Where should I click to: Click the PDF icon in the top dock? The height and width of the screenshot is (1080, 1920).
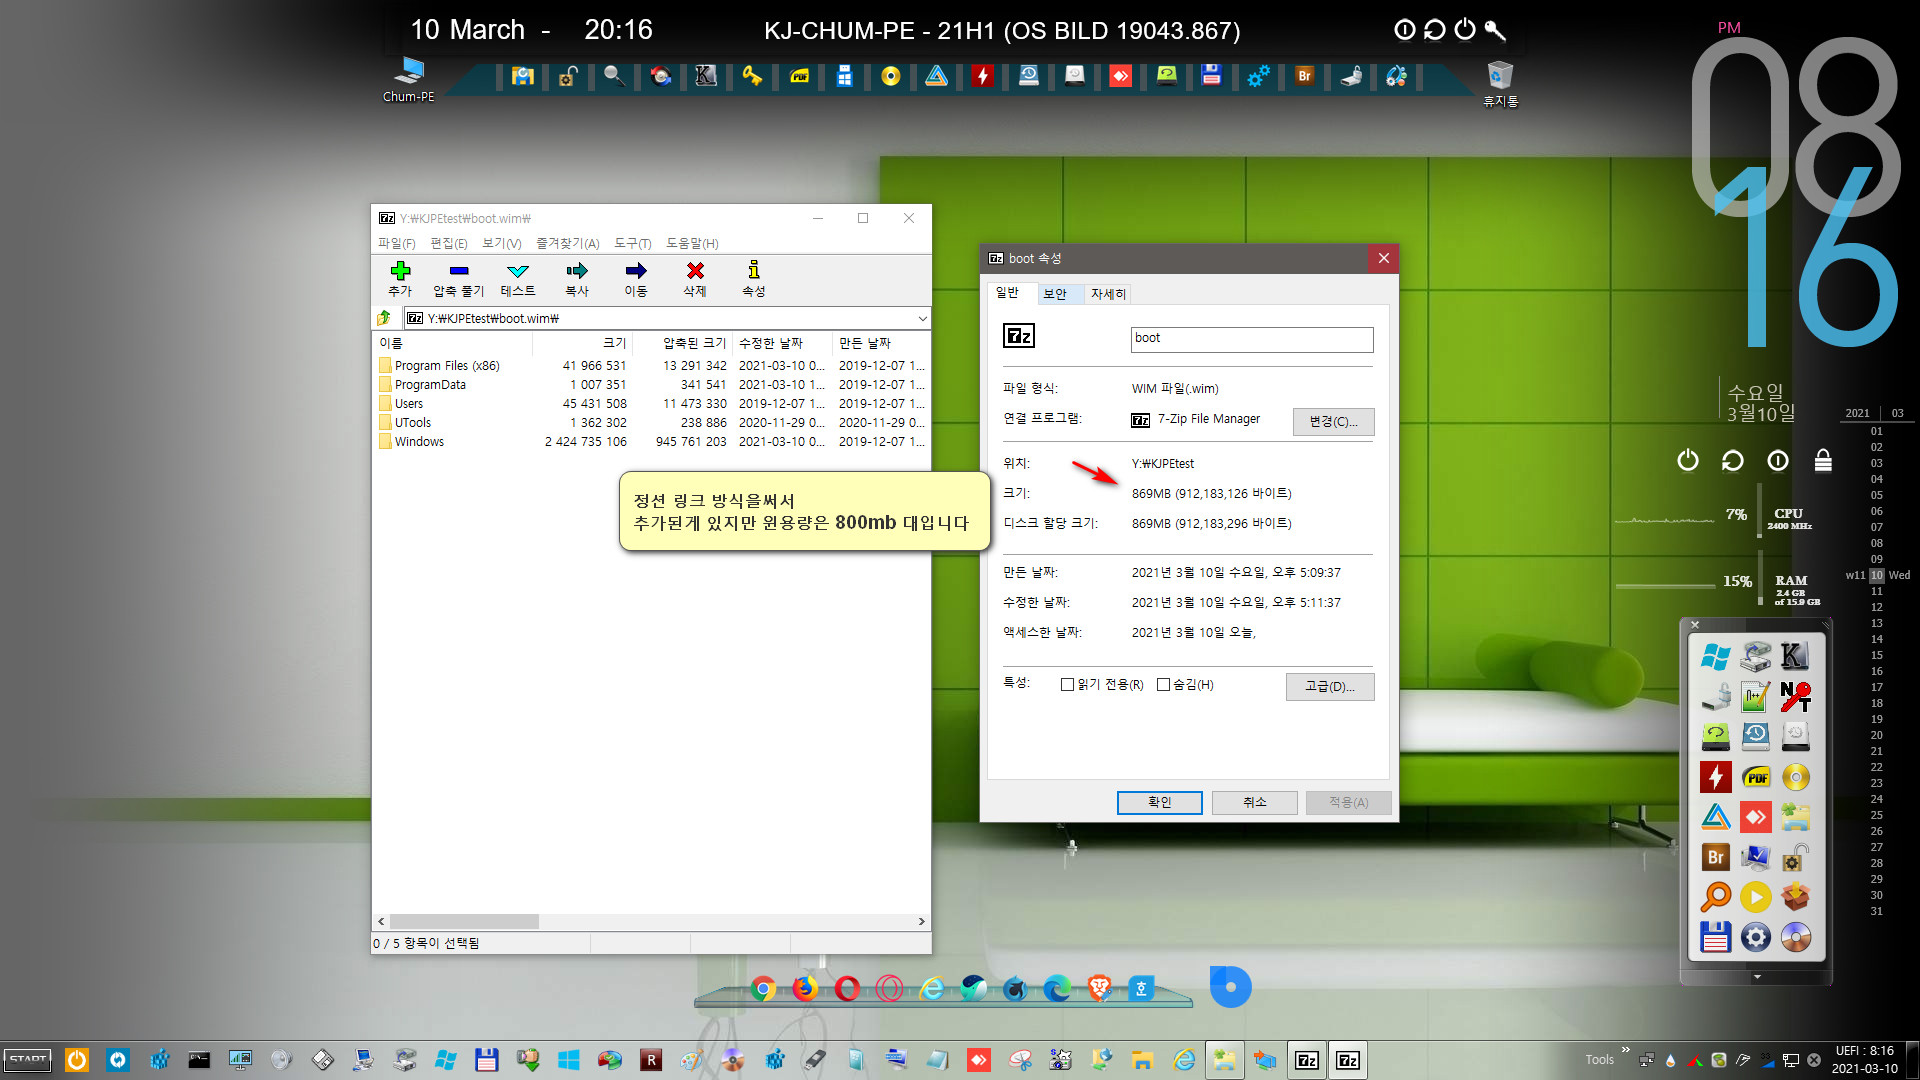tap(799, 76)
